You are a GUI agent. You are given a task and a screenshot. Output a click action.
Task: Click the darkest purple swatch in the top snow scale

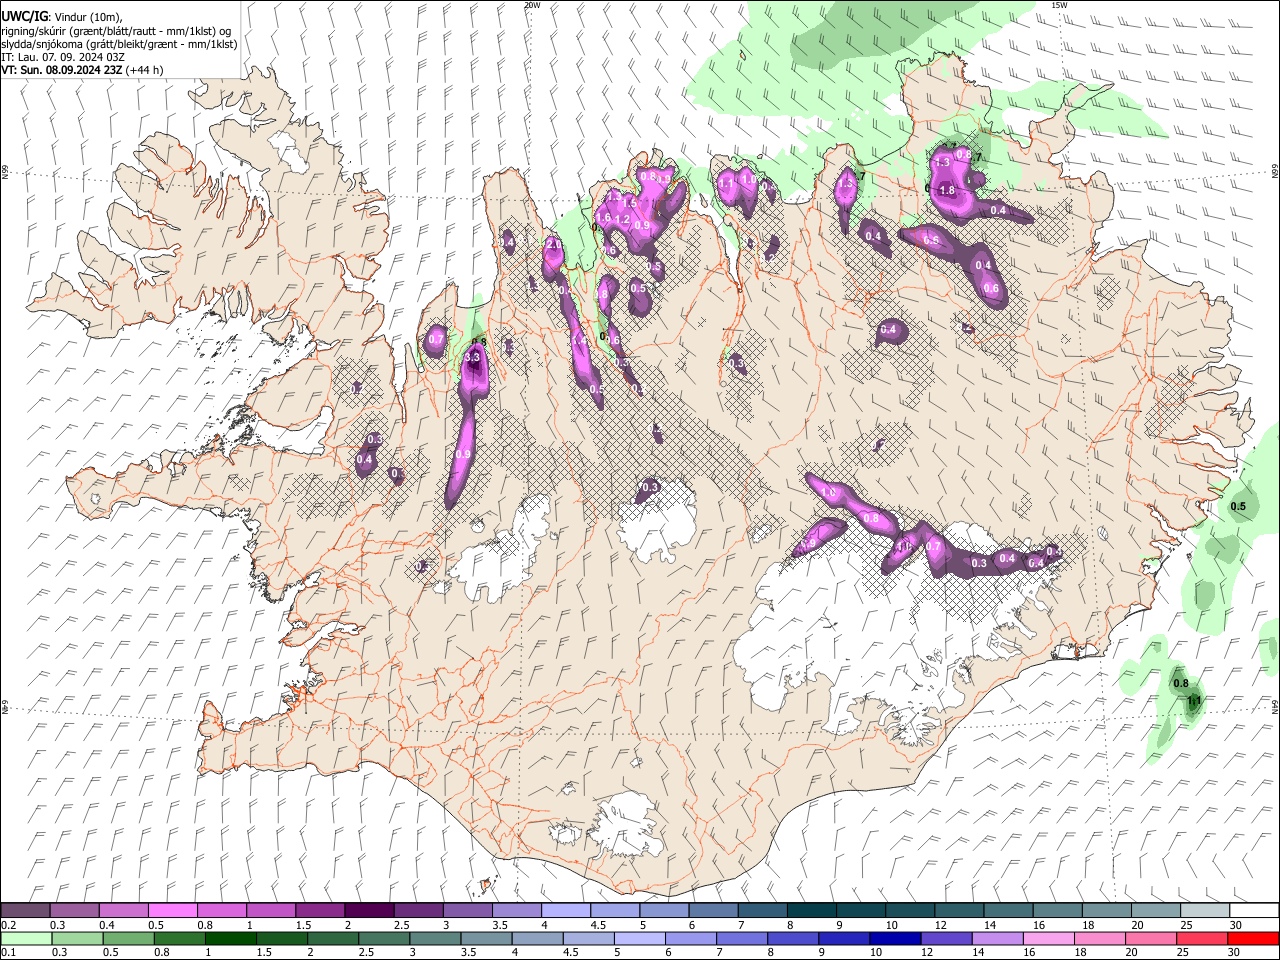click(369, 911)
